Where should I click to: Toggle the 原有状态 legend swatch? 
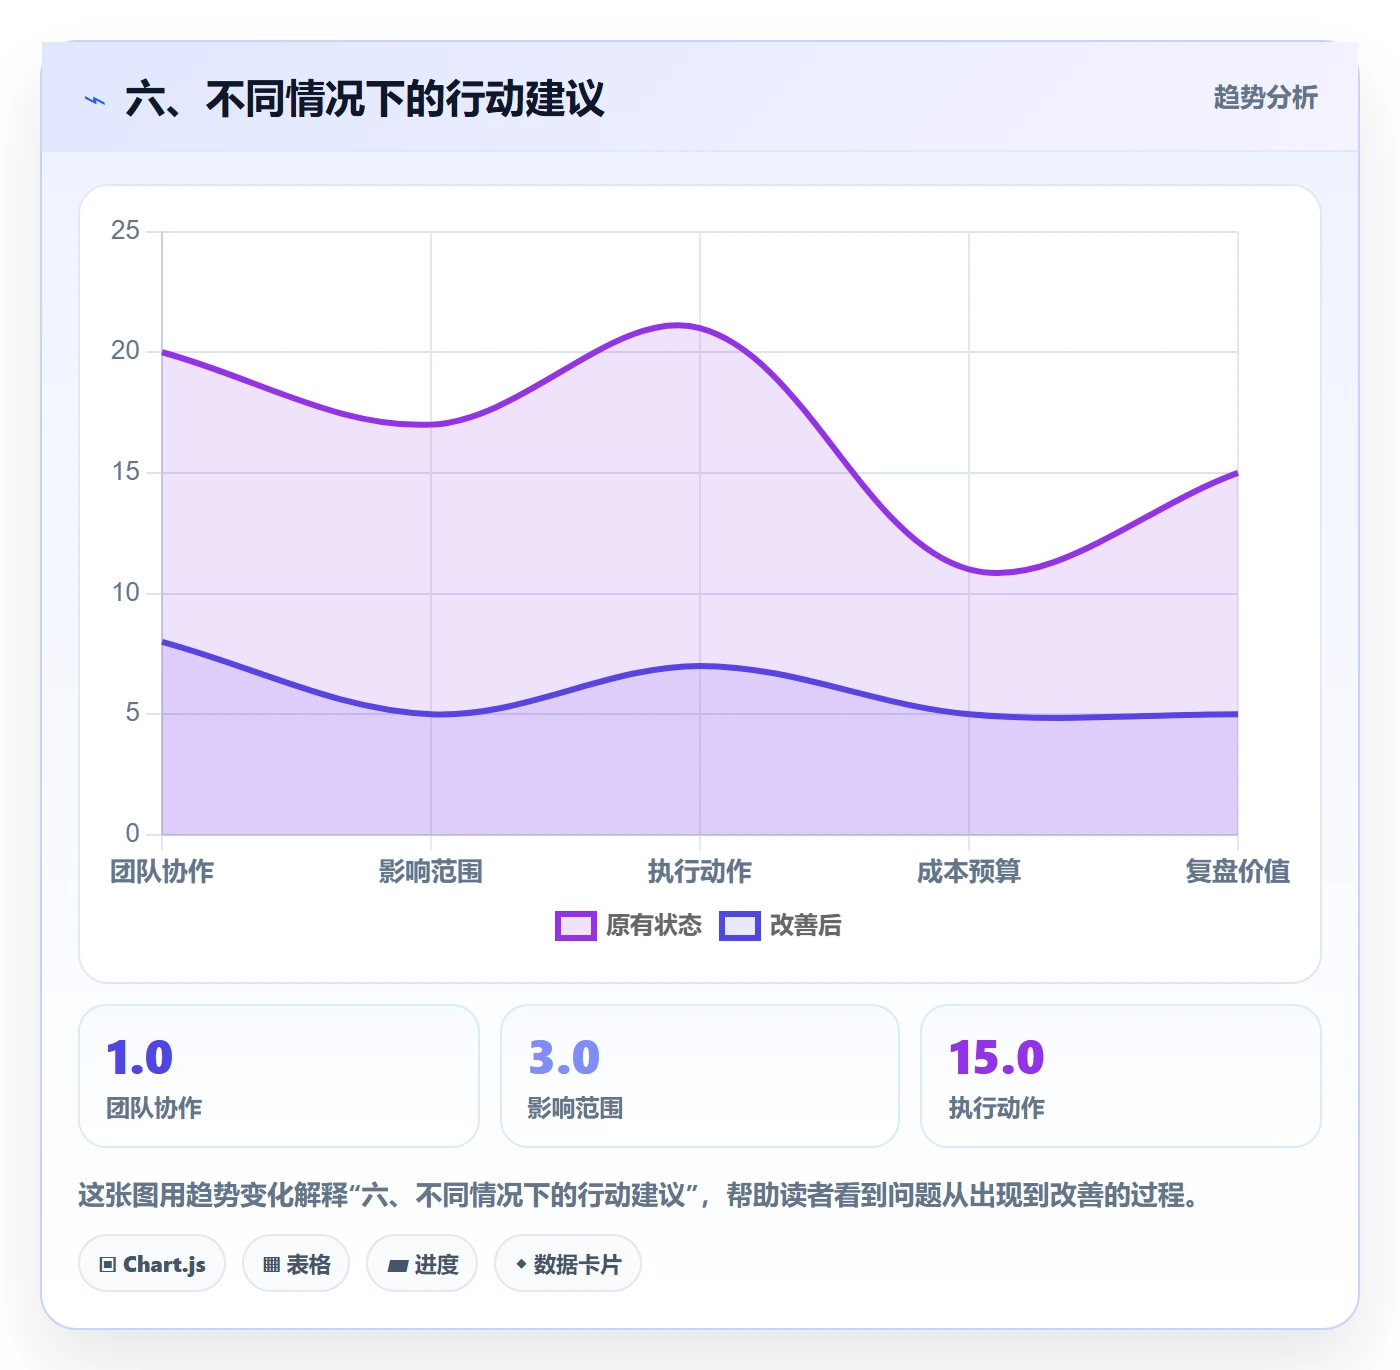[x=575, y=926]
